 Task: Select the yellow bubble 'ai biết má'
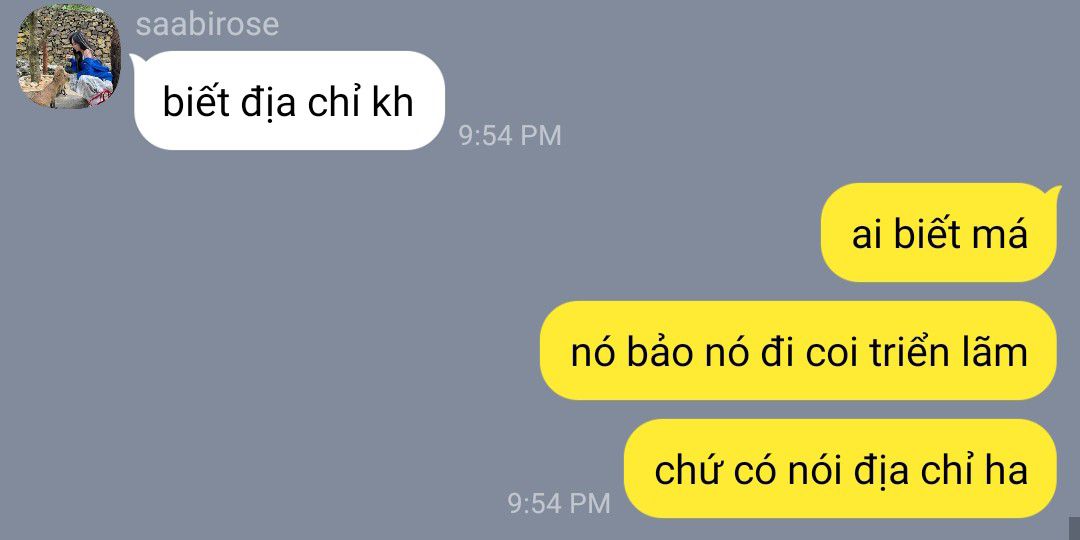pos(939,233)
